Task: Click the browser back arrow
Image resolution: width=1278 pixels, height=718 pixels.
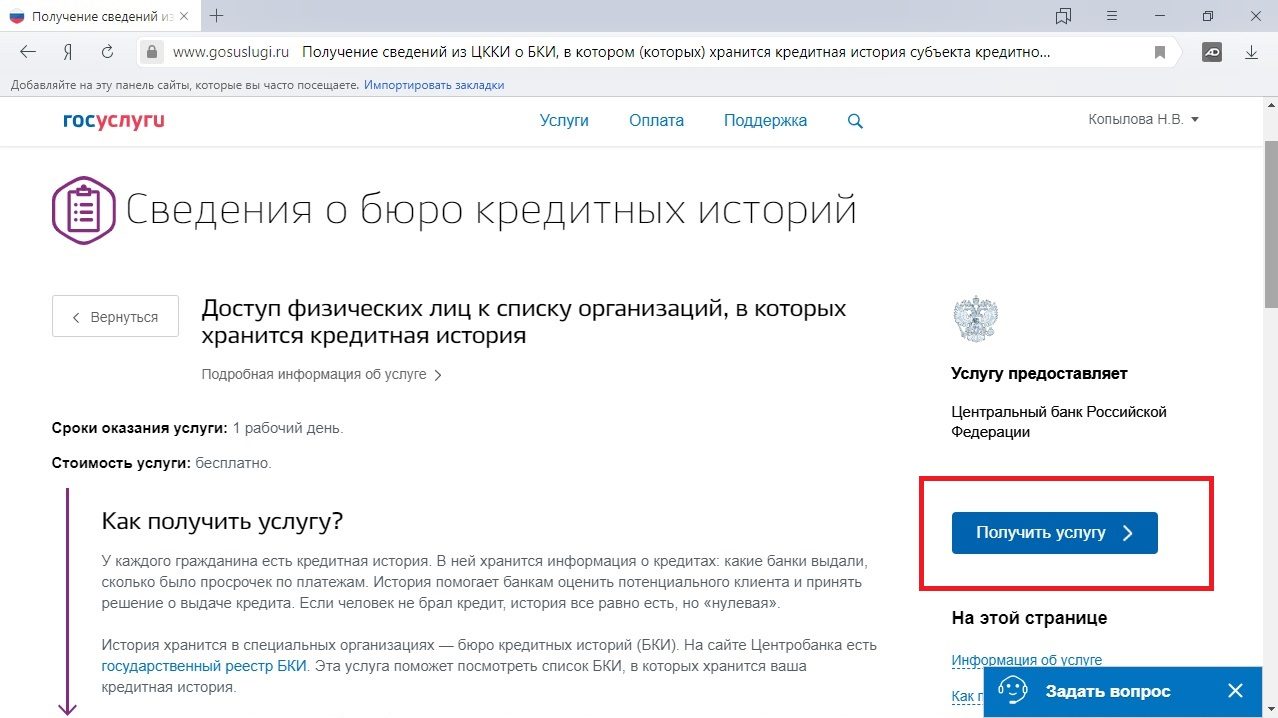Action: click(x=28, y=52)
